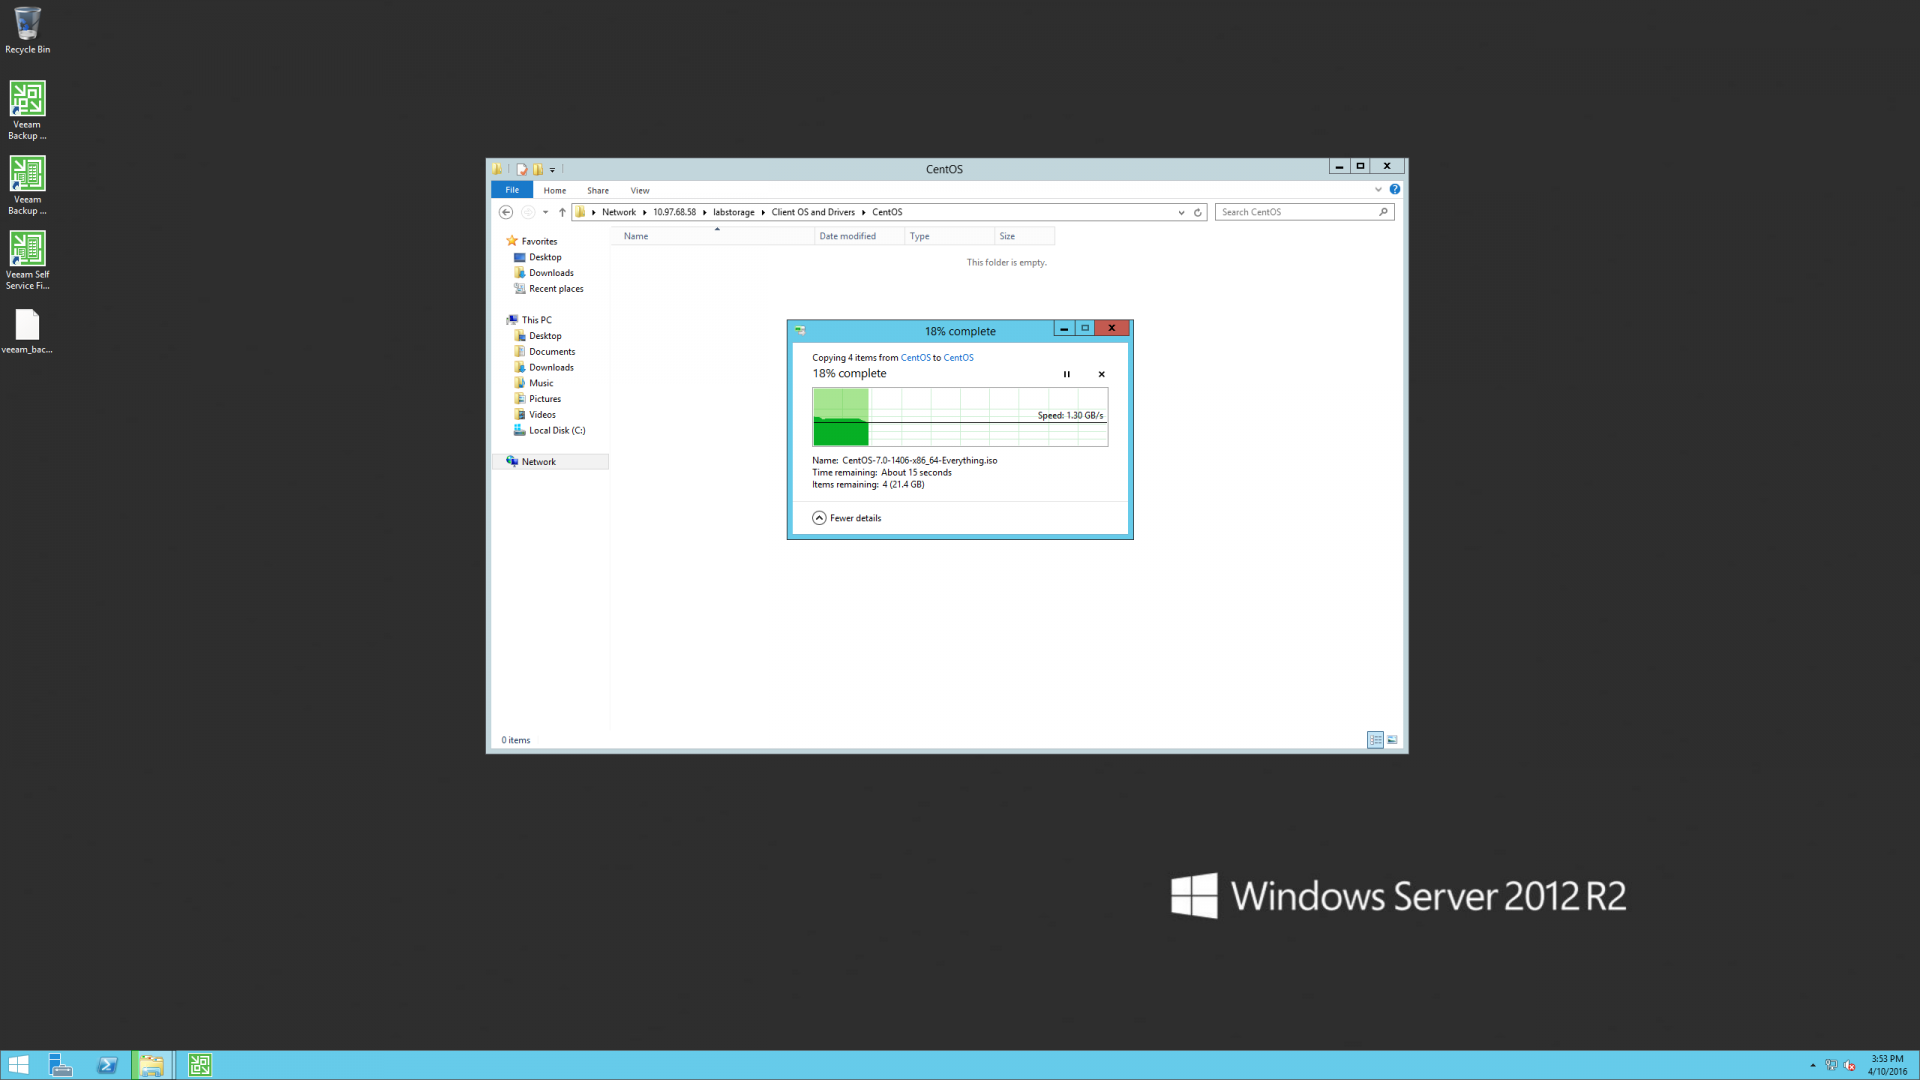Show hidden system tray icons
Screen dimensions: 1920x1080
coord(1813,1065)
